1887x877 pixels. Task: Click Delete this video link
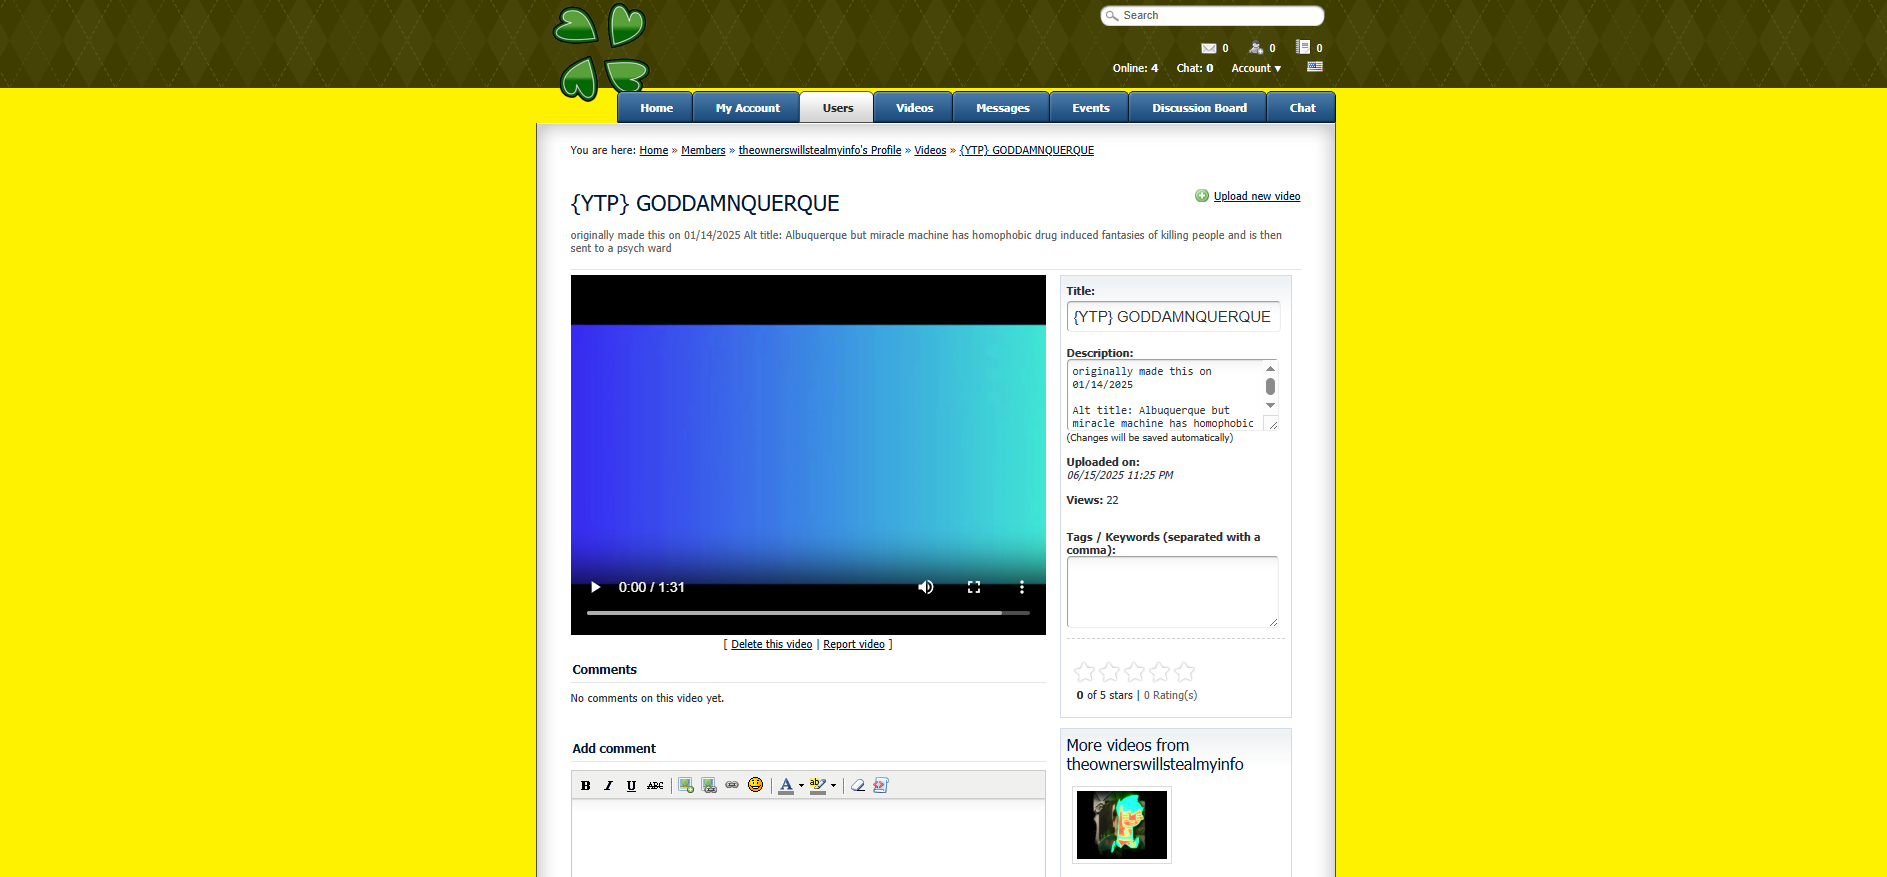771,644
